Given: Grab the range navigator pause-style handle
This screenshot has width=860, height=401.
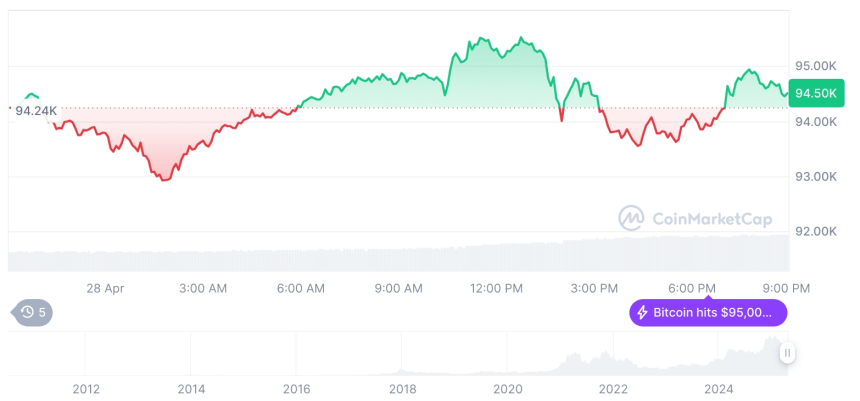Looking at the screenshot, I should pos(788,353).
